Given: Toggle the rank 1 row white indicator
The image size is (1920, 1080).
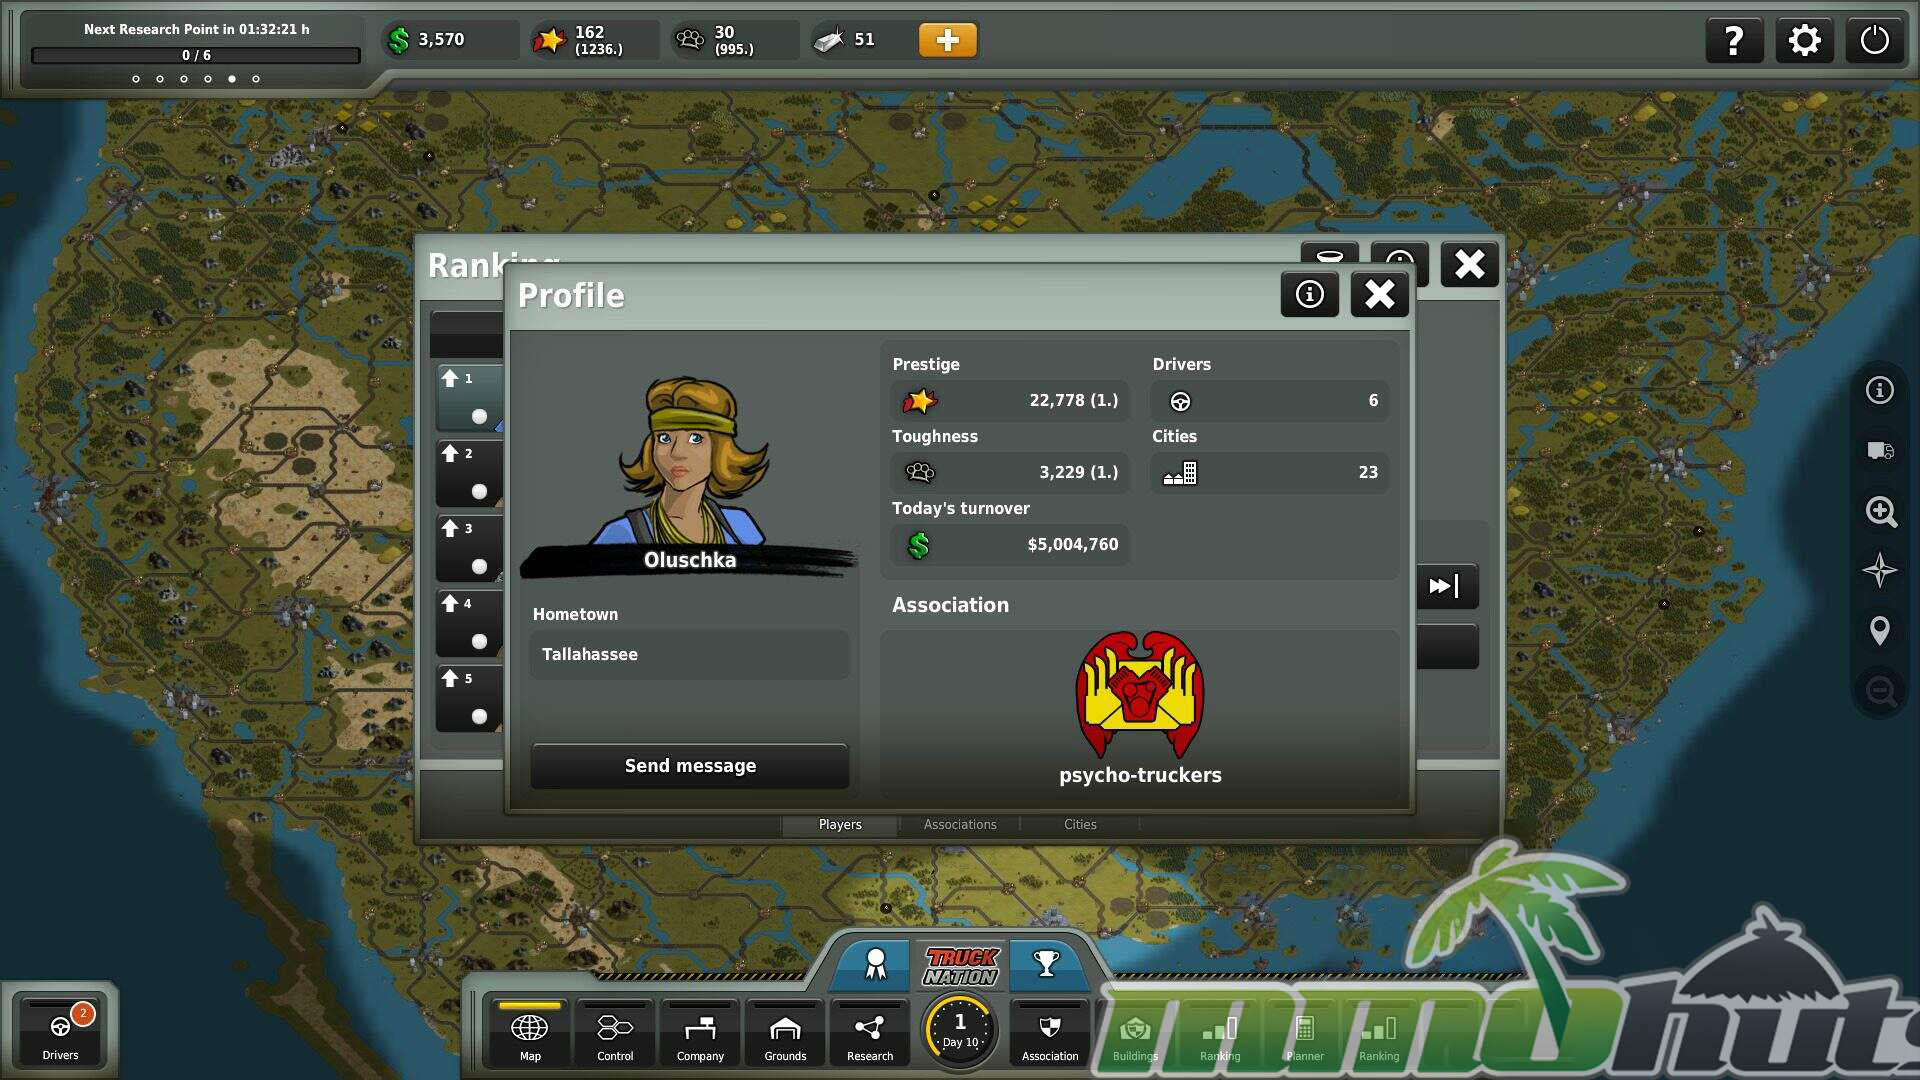Looking at the screenshot, I should pos(479,416).
